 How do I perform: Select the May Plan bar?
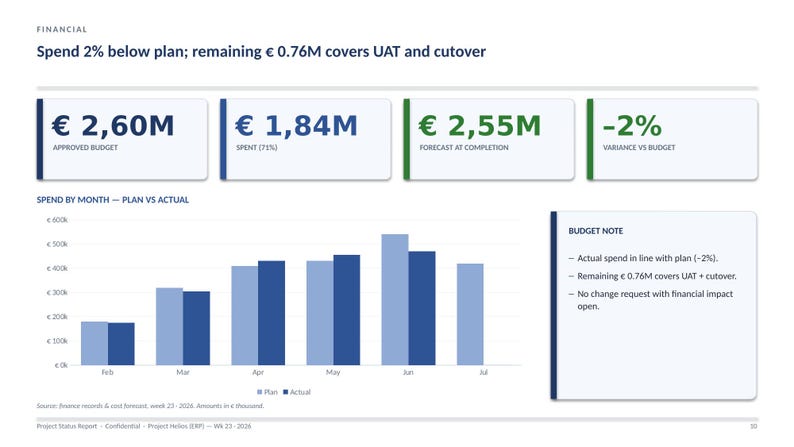point(320,313)
